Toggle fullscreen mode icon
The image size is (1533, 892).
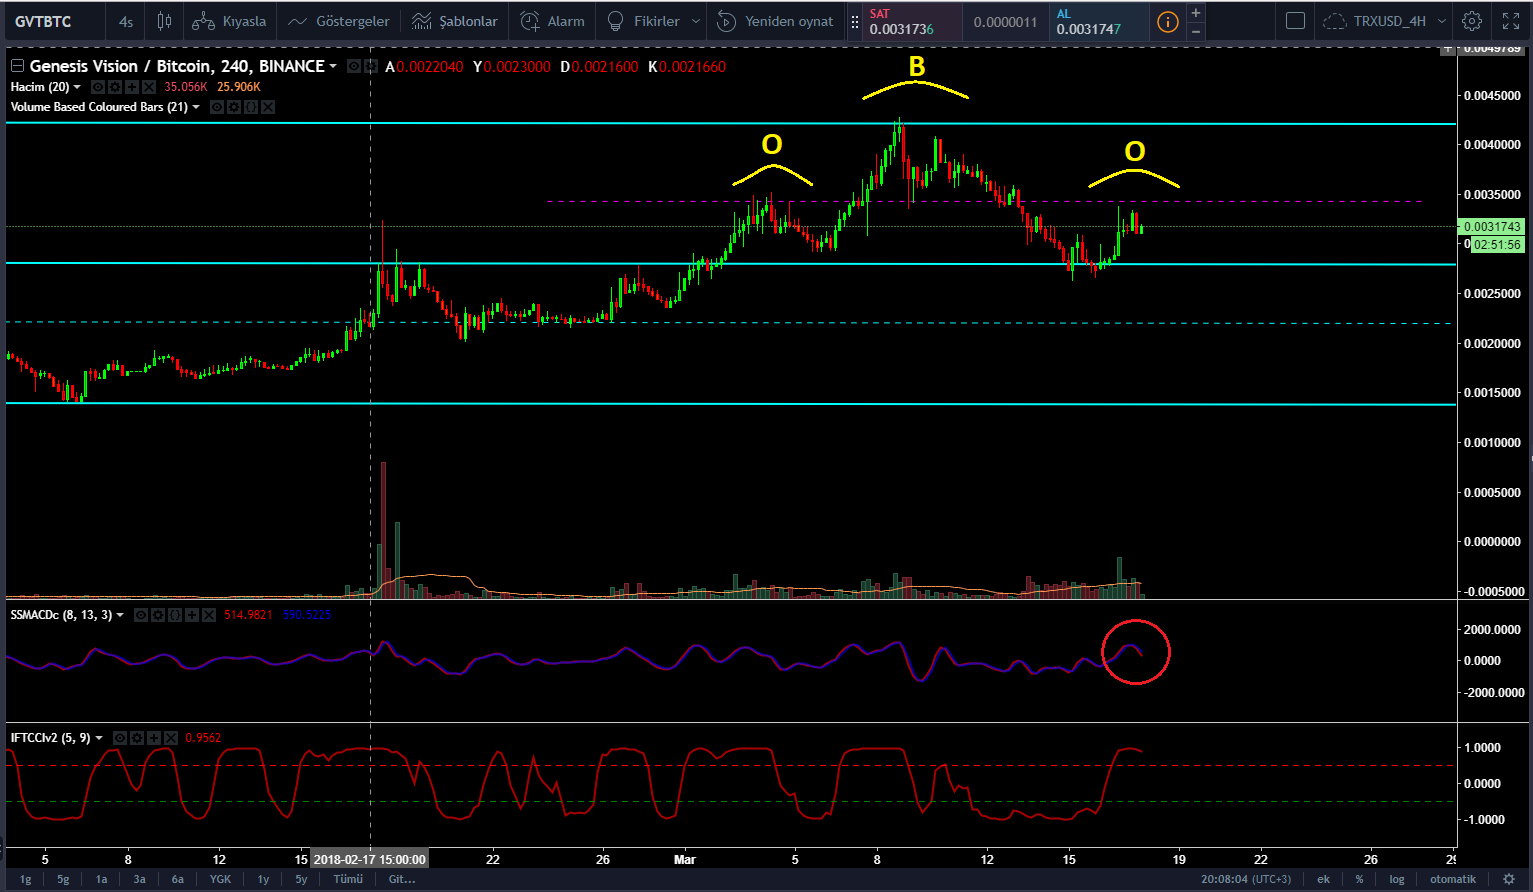(x=1511, y=21)
